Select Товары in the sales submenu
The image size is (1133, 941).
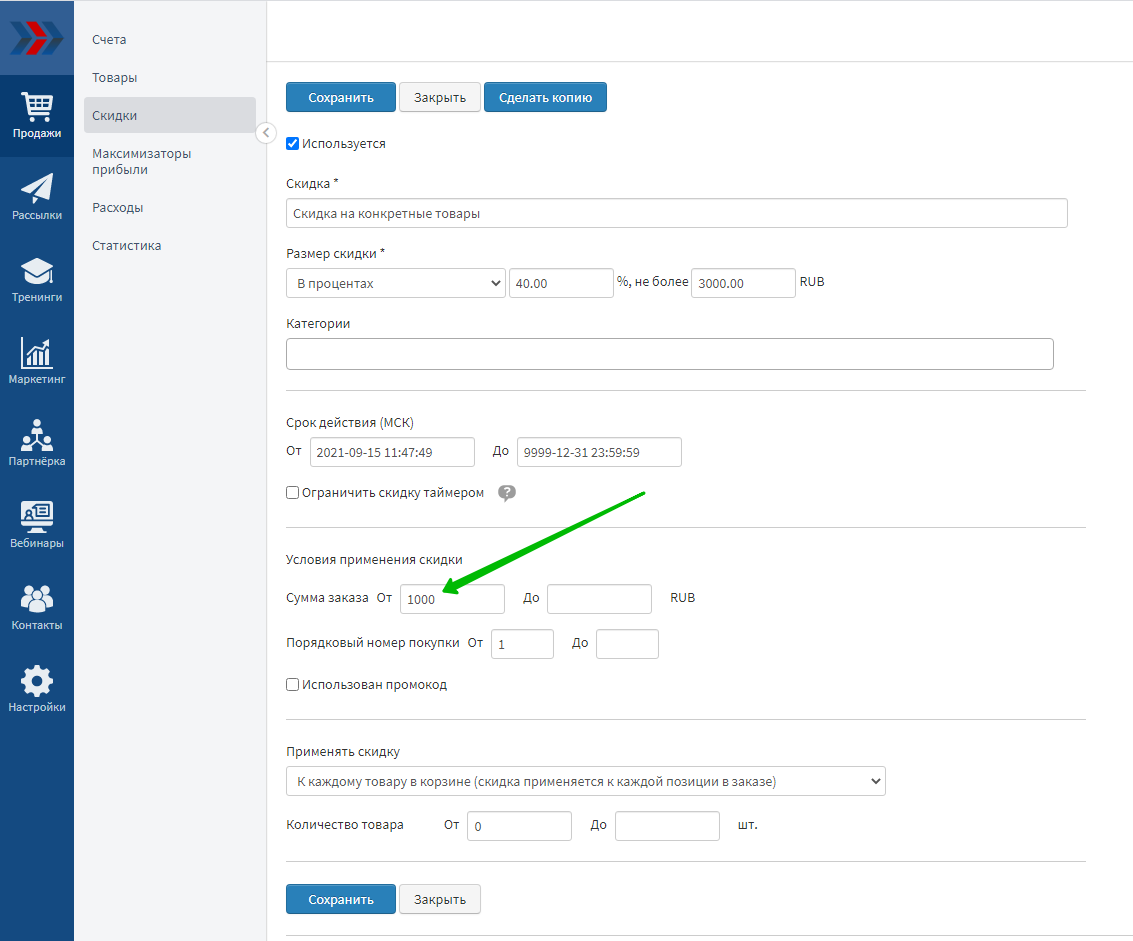[115, 77]
